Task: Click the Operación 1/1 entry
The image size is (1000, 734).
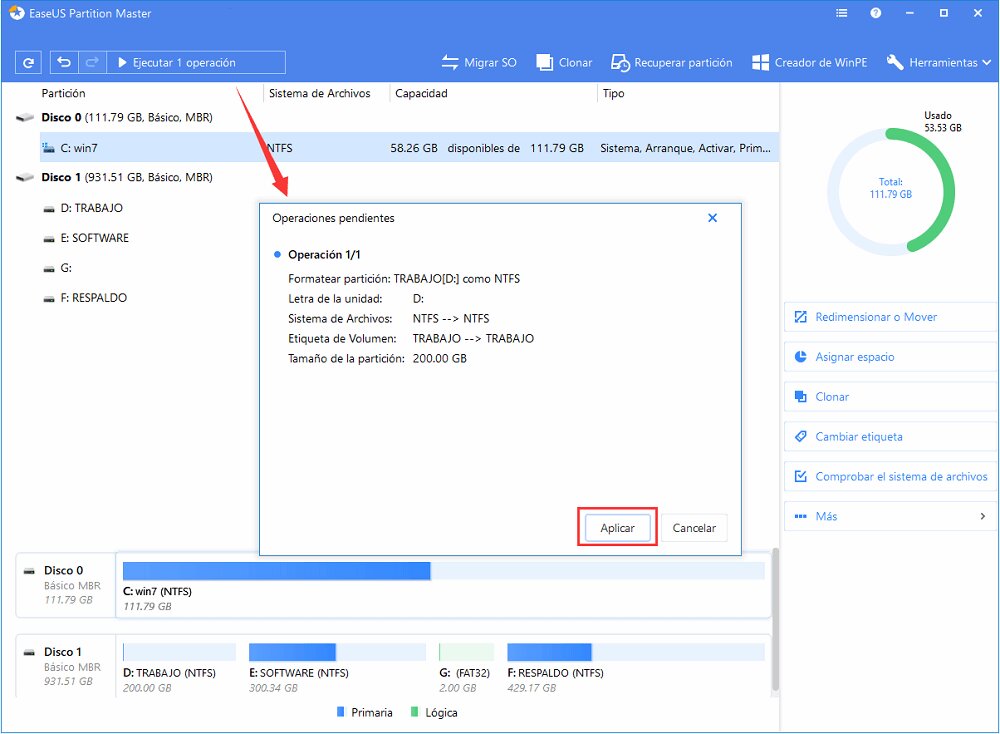Action: [x=324, y=254]
